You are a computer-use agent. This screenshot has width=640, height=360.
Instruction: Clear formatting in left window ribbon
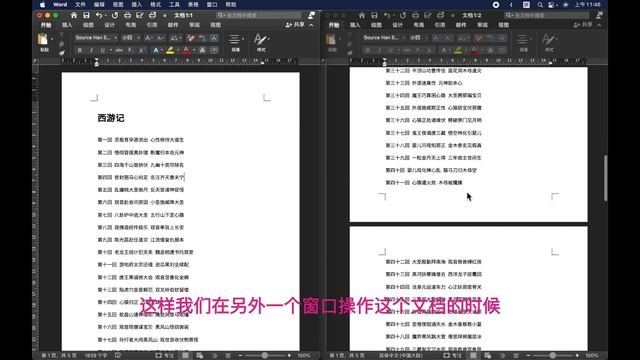tap(191, 38)
